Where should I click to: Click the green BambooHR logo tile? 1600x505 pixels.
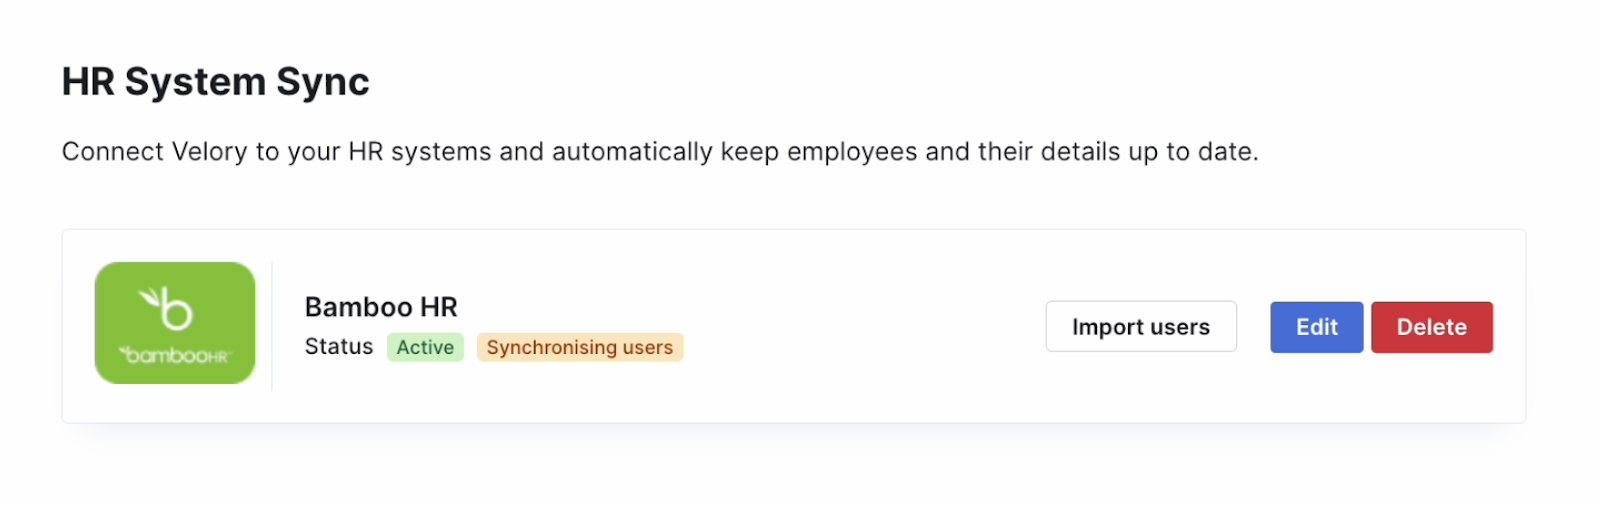click(175, 323)
